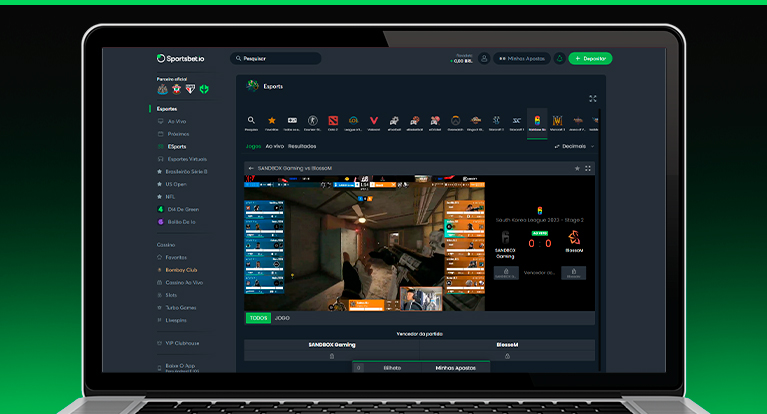
Task: Select the Southampton partner club crest
Action: (177, 89)
